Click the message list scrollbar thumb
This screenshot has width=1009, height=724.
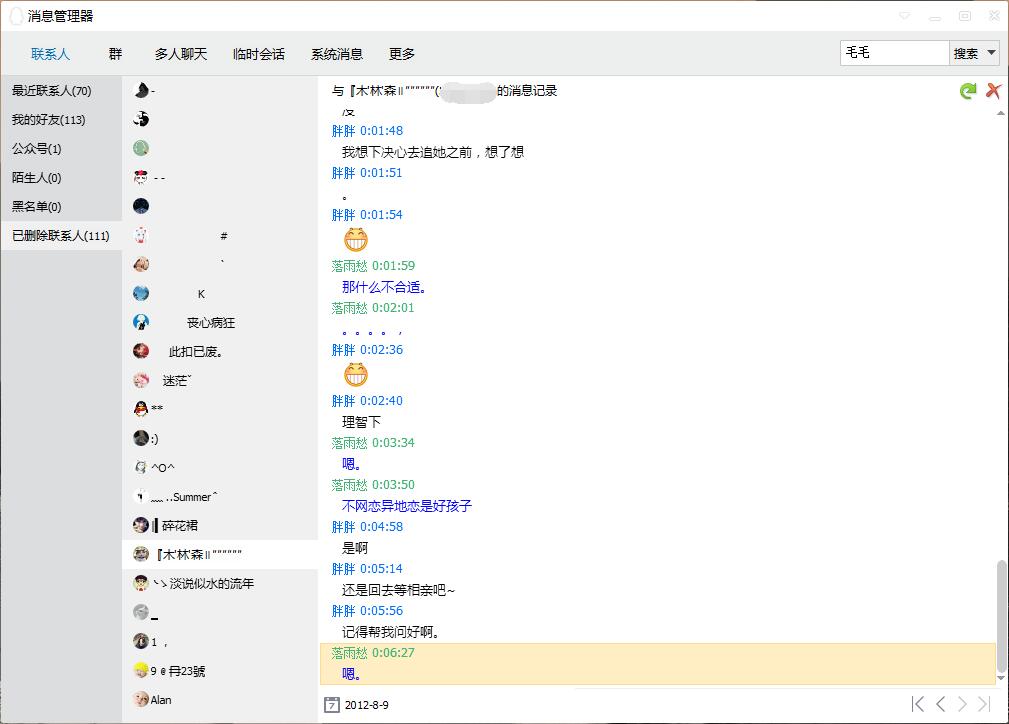coord(1001,615)
